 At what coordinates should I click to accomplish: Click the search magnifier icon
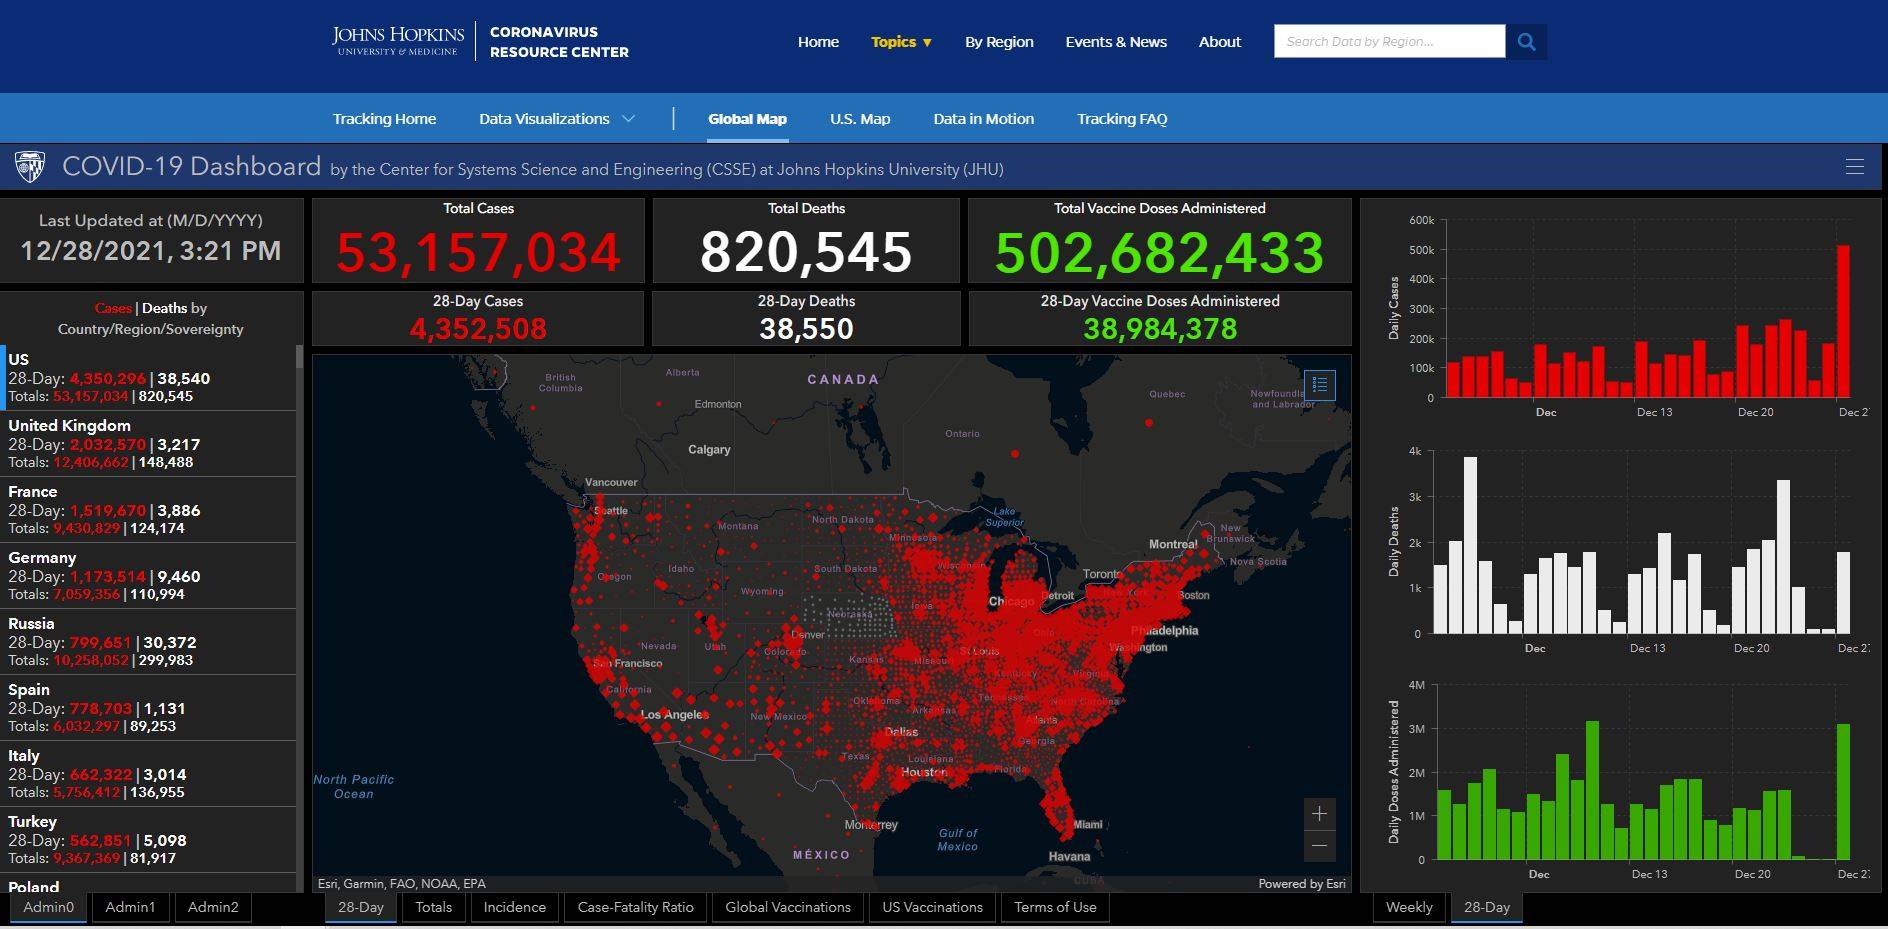[x=1526, y=42]
